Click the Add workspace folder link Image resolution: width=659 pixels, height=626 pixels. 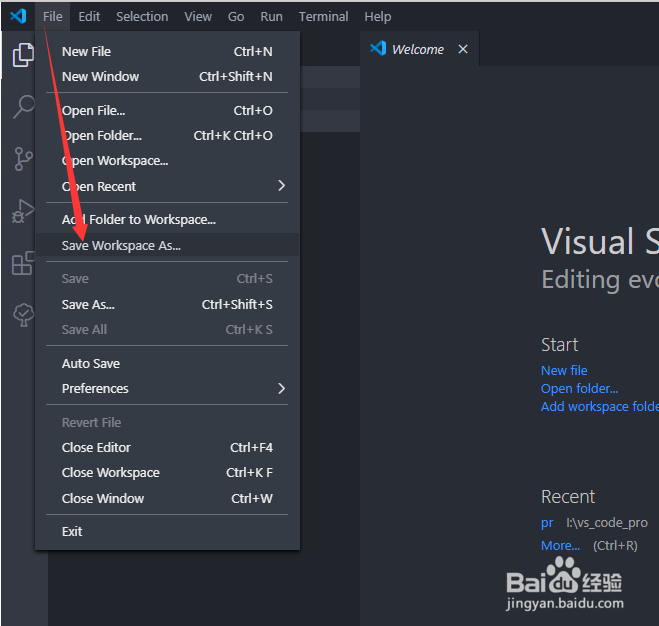click(600, 407)
